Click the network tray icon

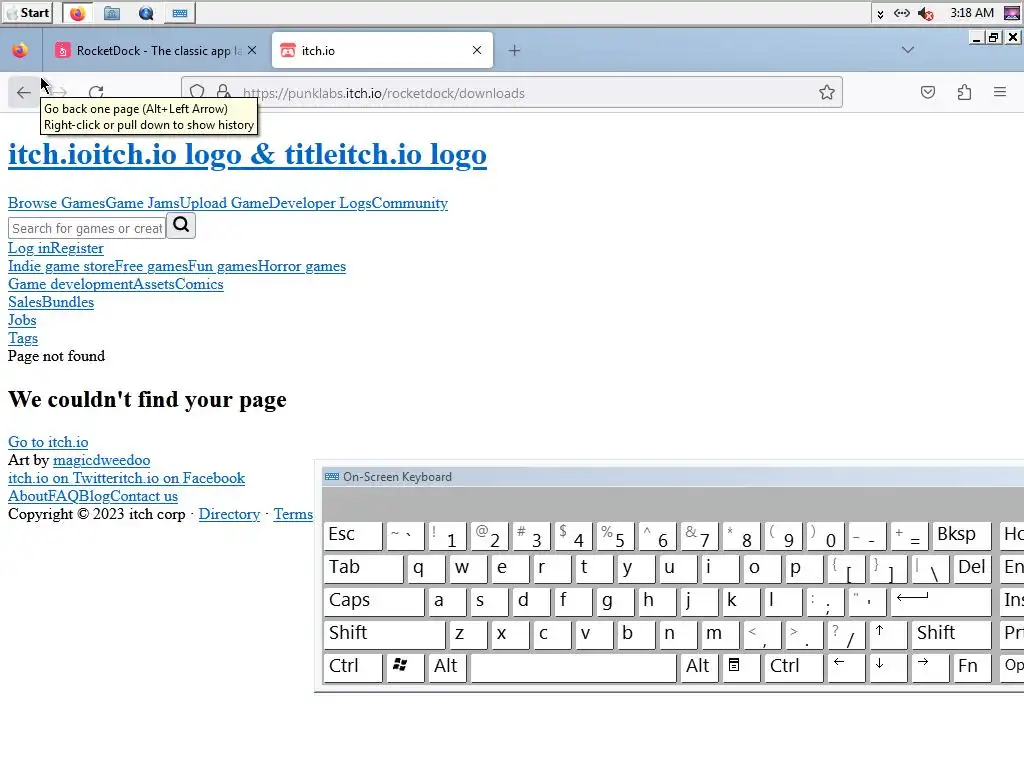[902, 13]
